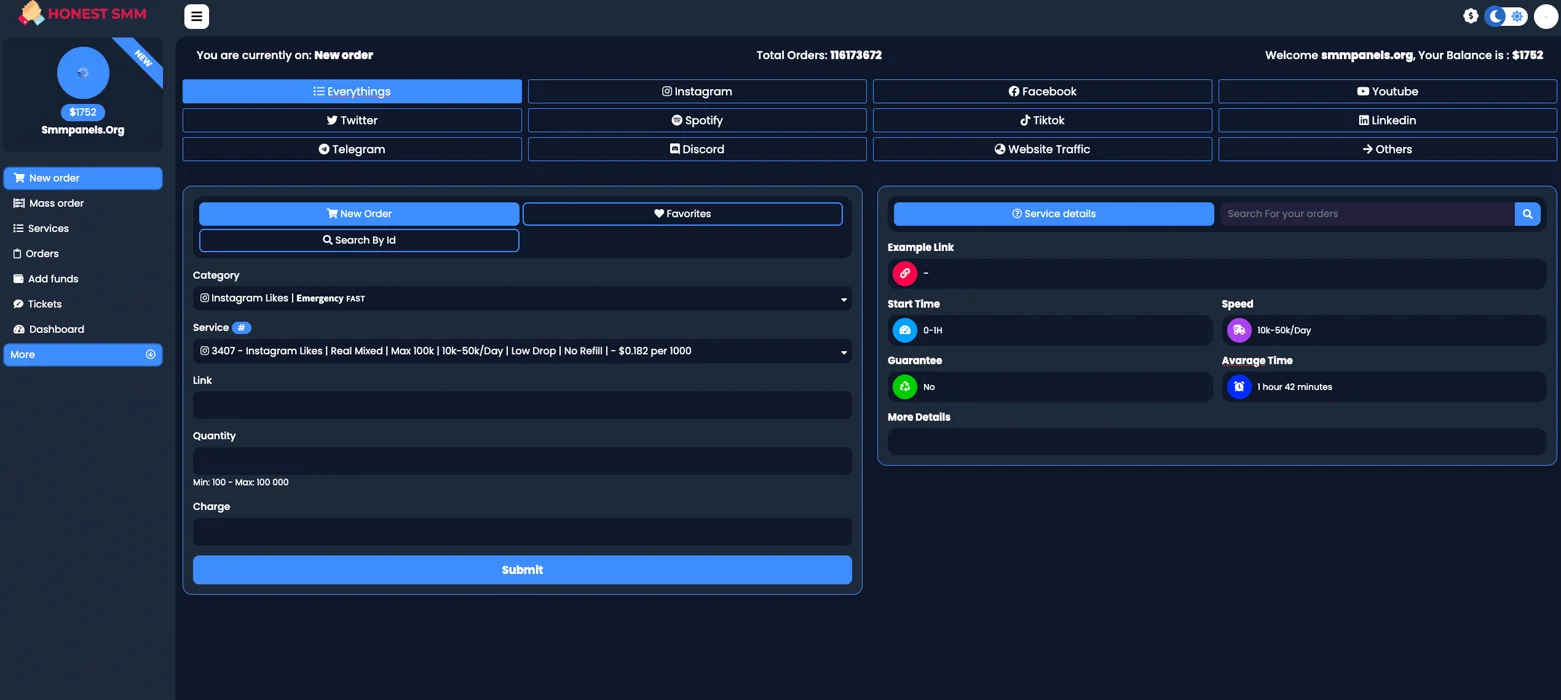
Task: Focus the Link input field
Action: point(522,405)
